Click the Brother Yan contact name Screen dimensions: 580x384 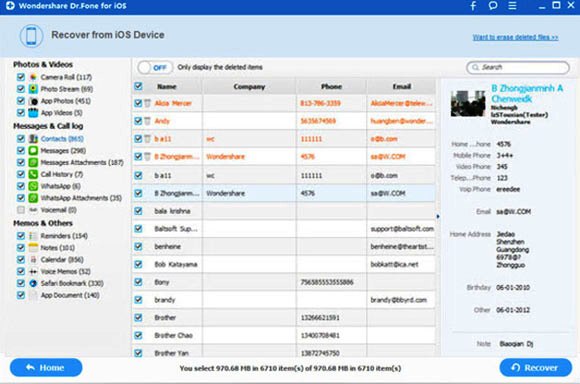[x=172, y=353]
